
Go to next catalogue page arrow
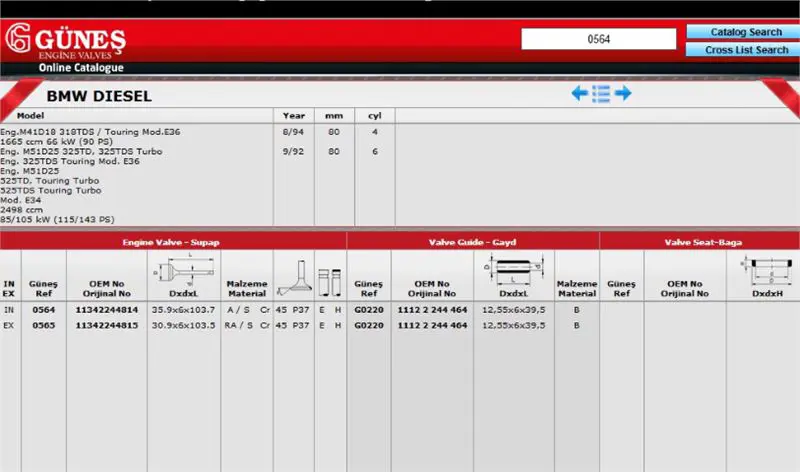coord(623,93)
